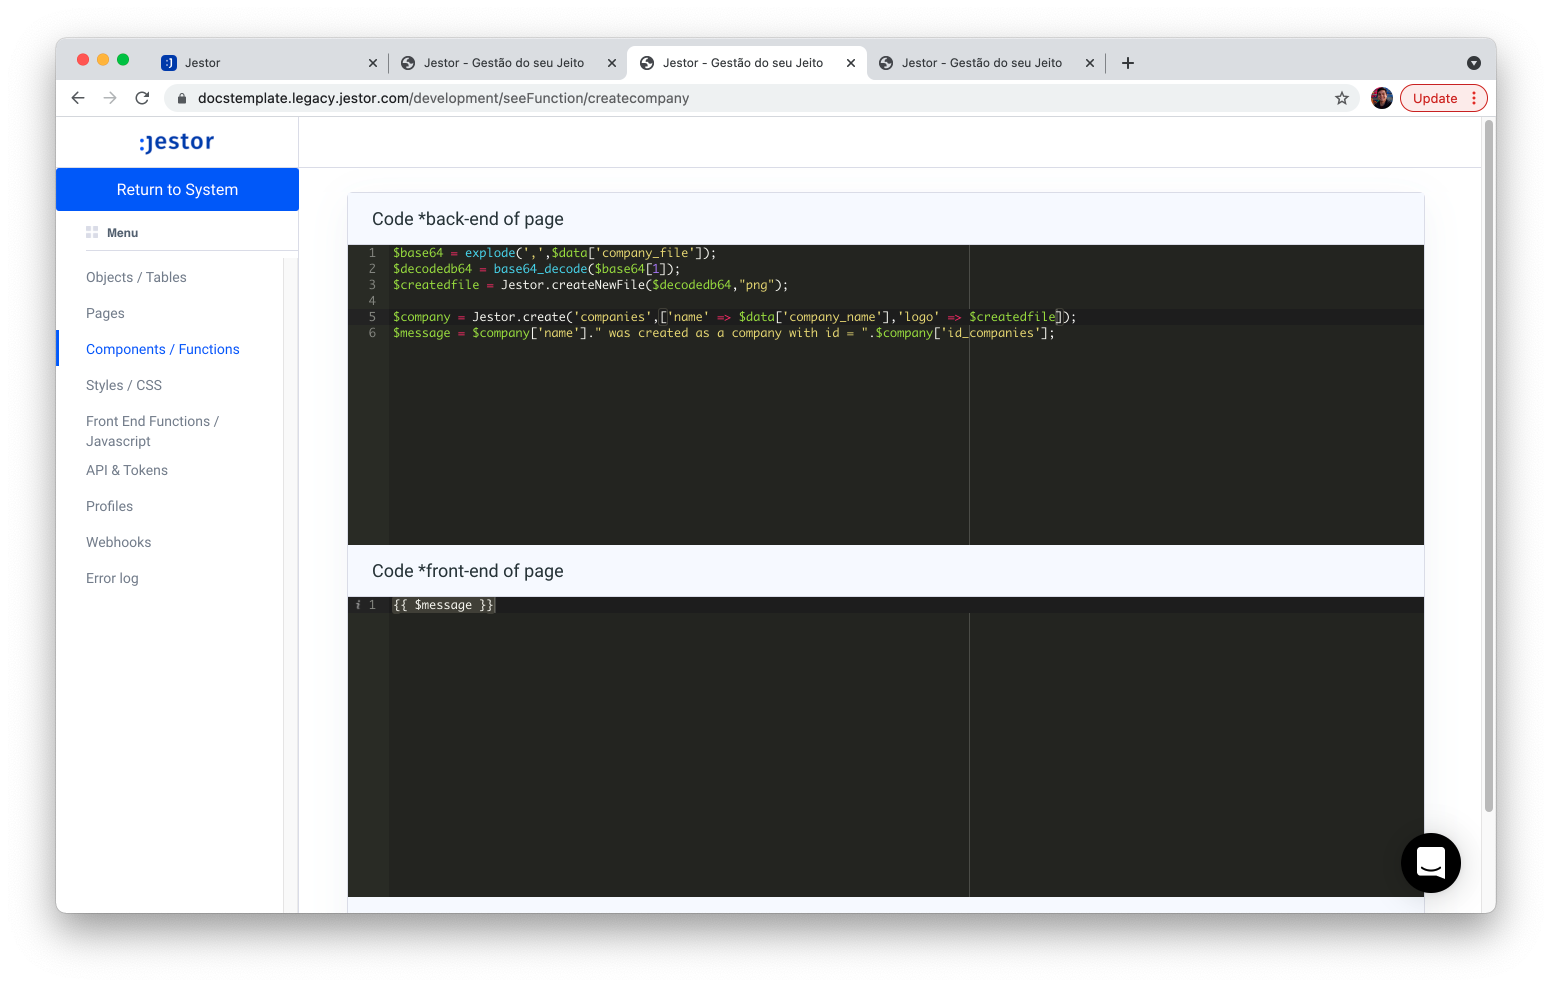Open Front End Functions / Javascript
Viewport: 1552px width, 987px height.
pyautogui.click(x=152, y=431)
